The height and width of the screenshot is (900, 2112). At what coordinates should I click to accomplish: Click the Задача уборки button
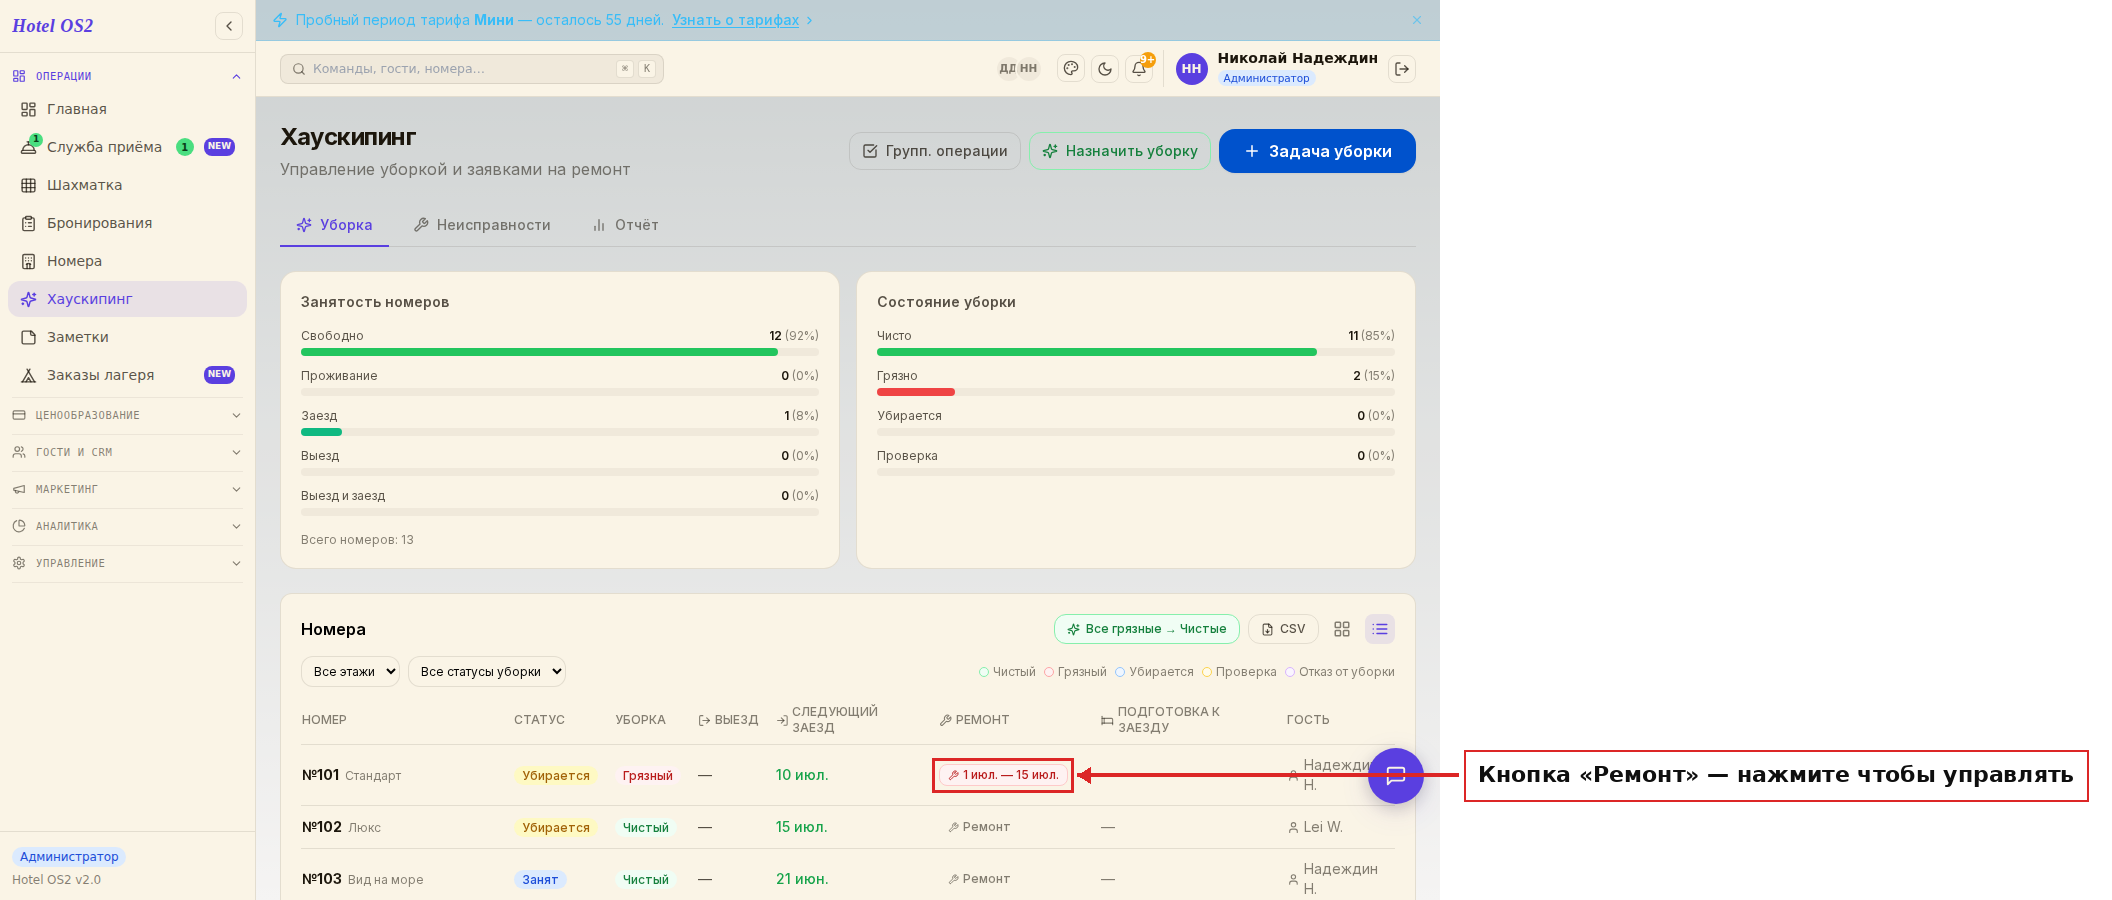point(1317,151)
